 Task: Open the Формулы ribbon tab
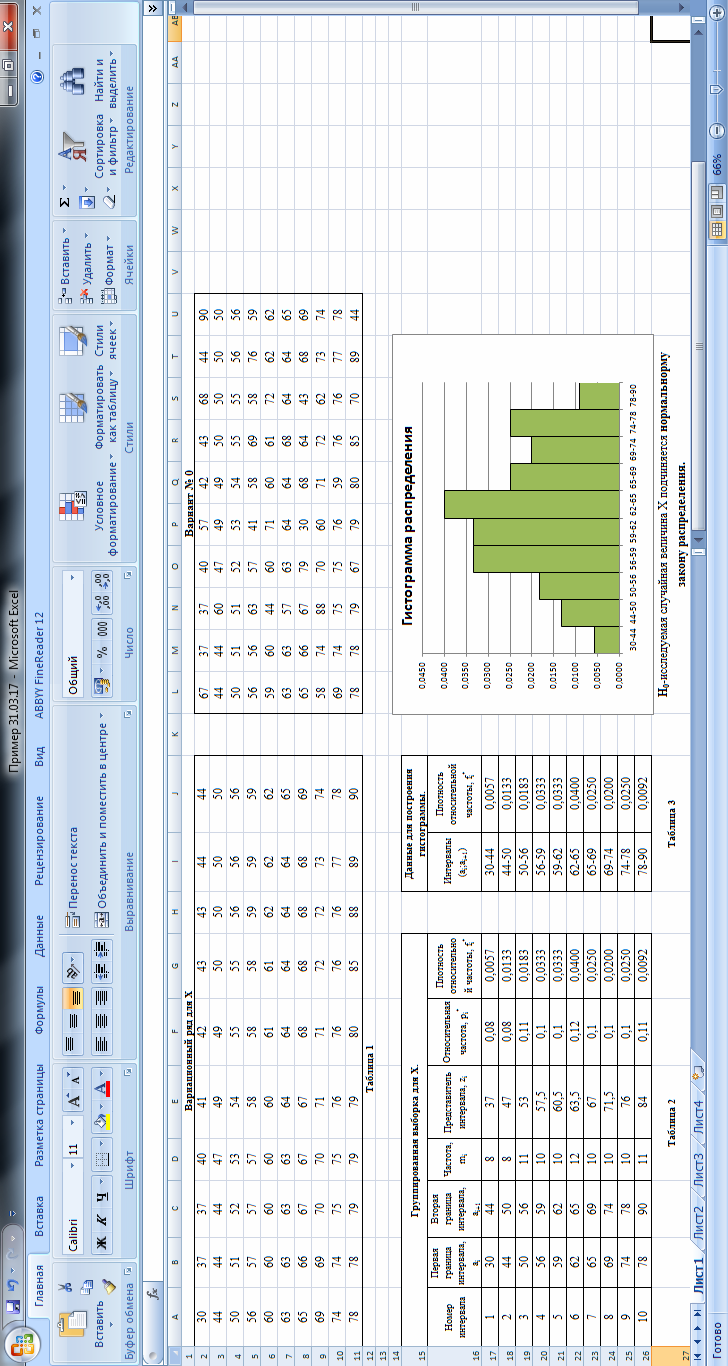(x=39, y=1008)
